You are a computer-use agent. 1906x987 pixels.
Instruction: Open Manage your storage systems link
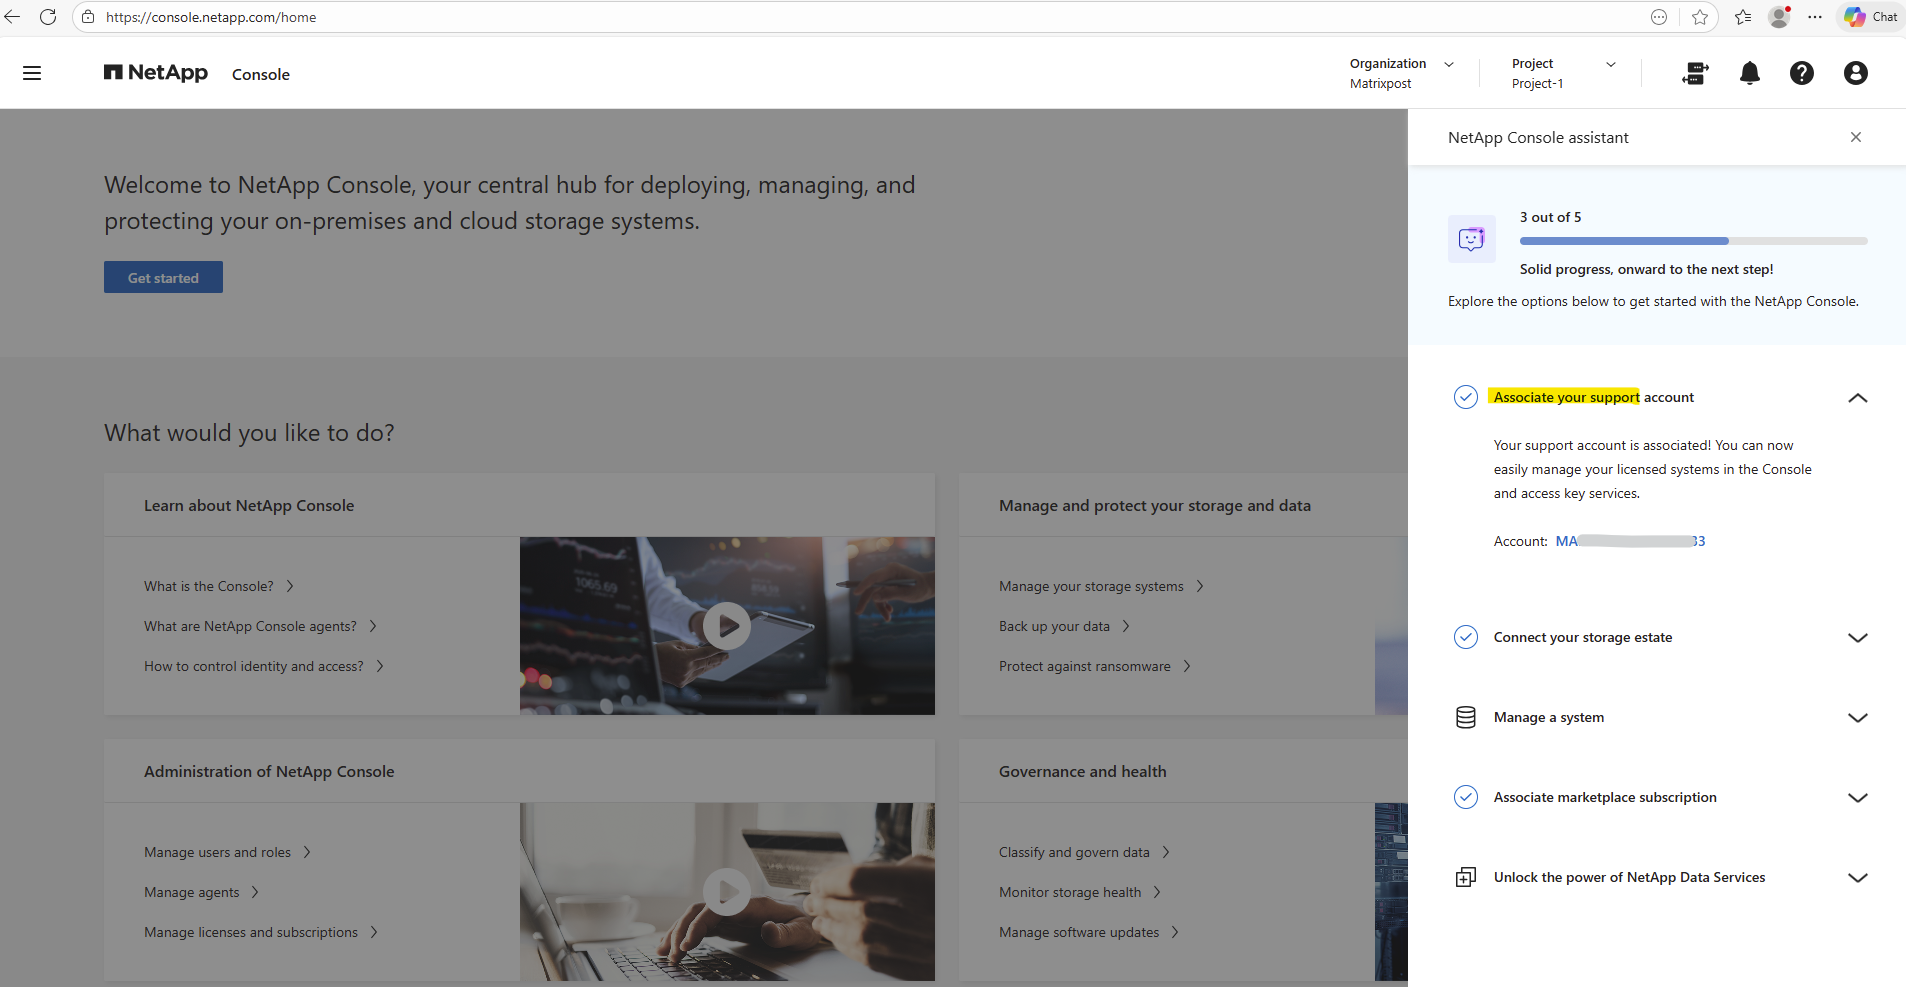[1101, 586]
